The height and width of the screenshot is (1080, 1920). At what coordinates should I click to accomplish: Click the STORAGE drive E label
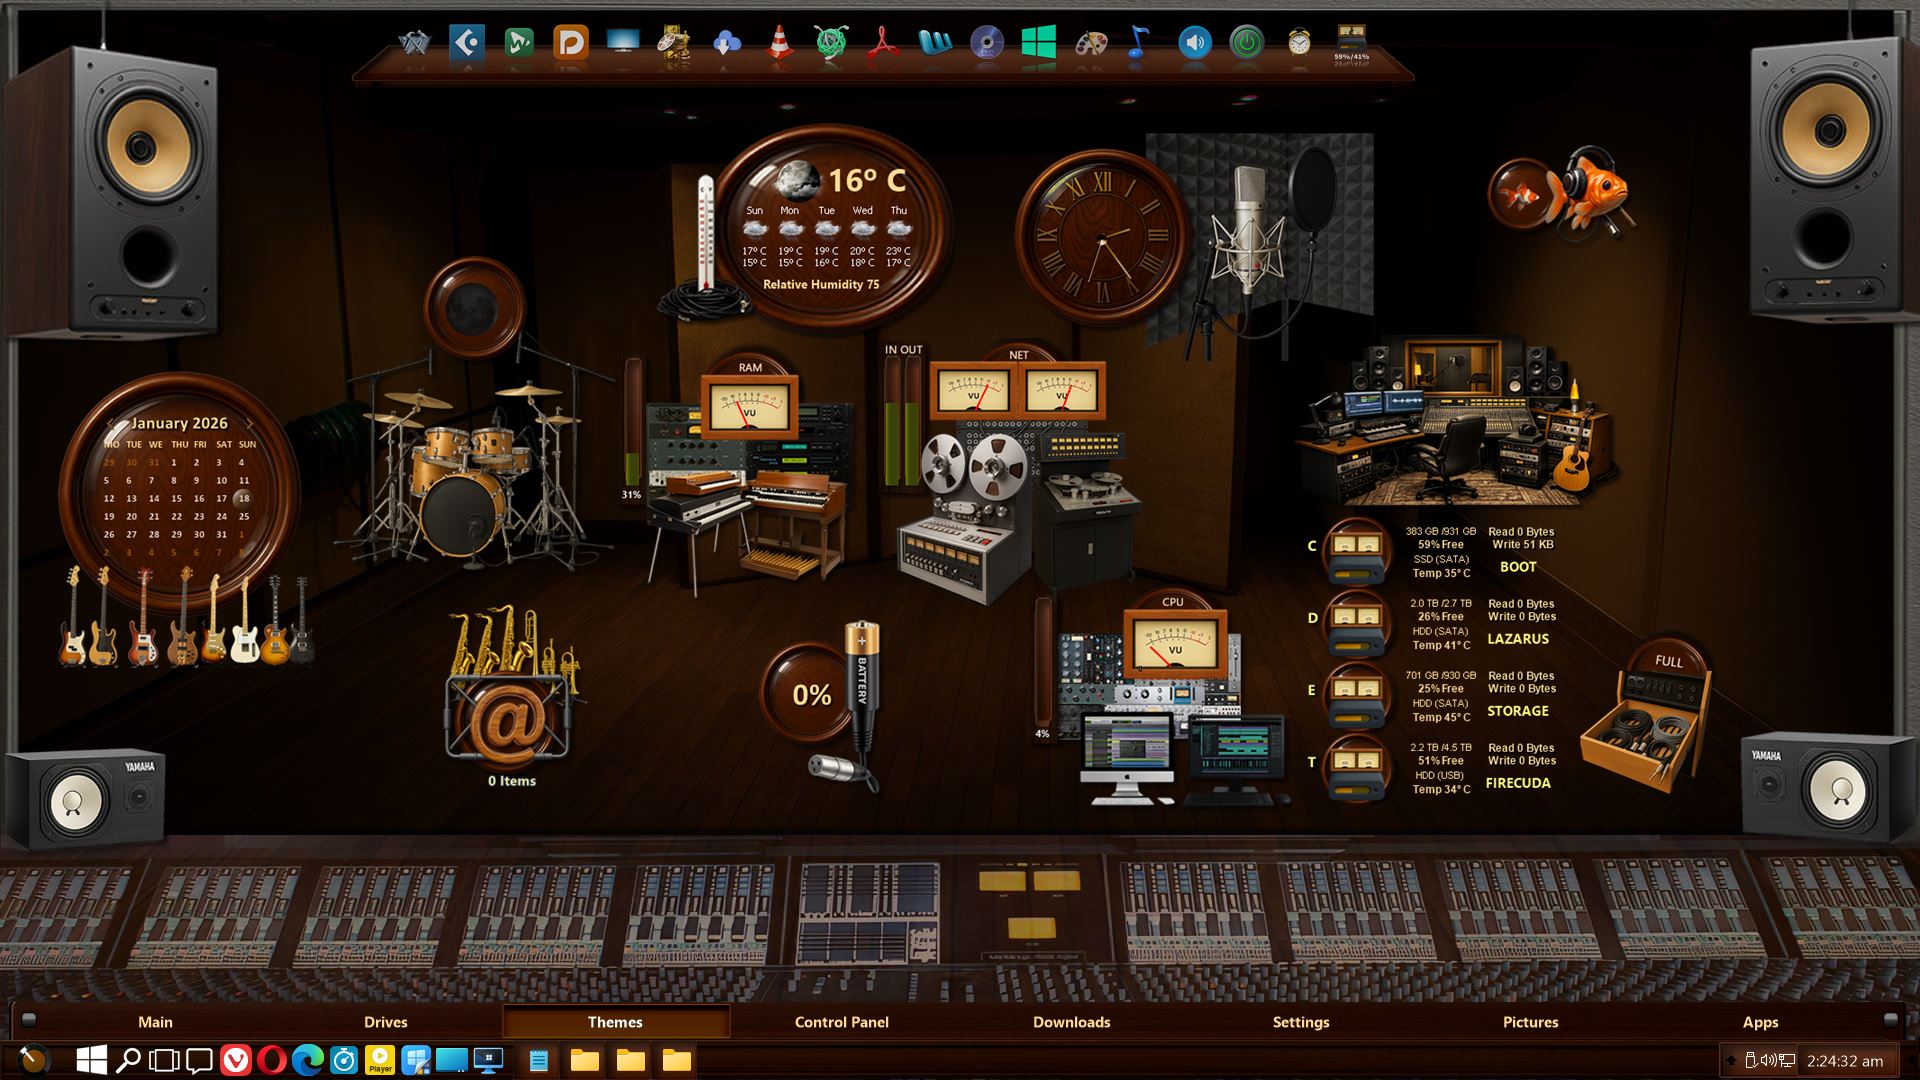[x=1517, y=711]
